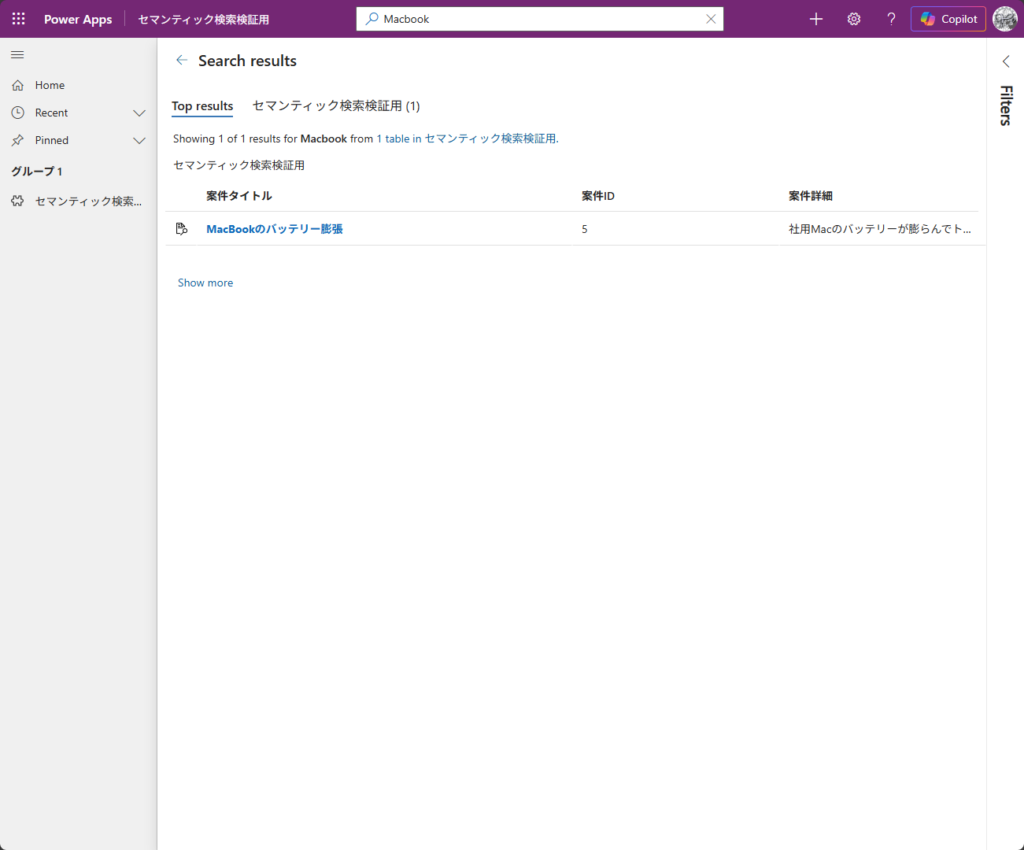Click the user profile avatar
This screenshot has height=850, width=1024.
[1004, 19]
